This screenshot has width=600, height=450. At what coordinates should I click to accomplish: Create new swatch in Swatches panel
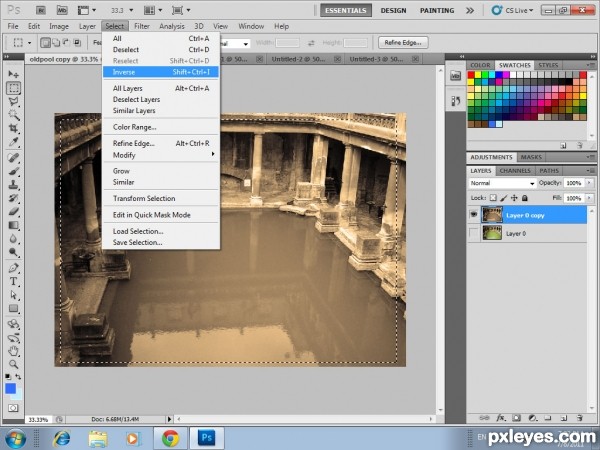click(563, 145)
